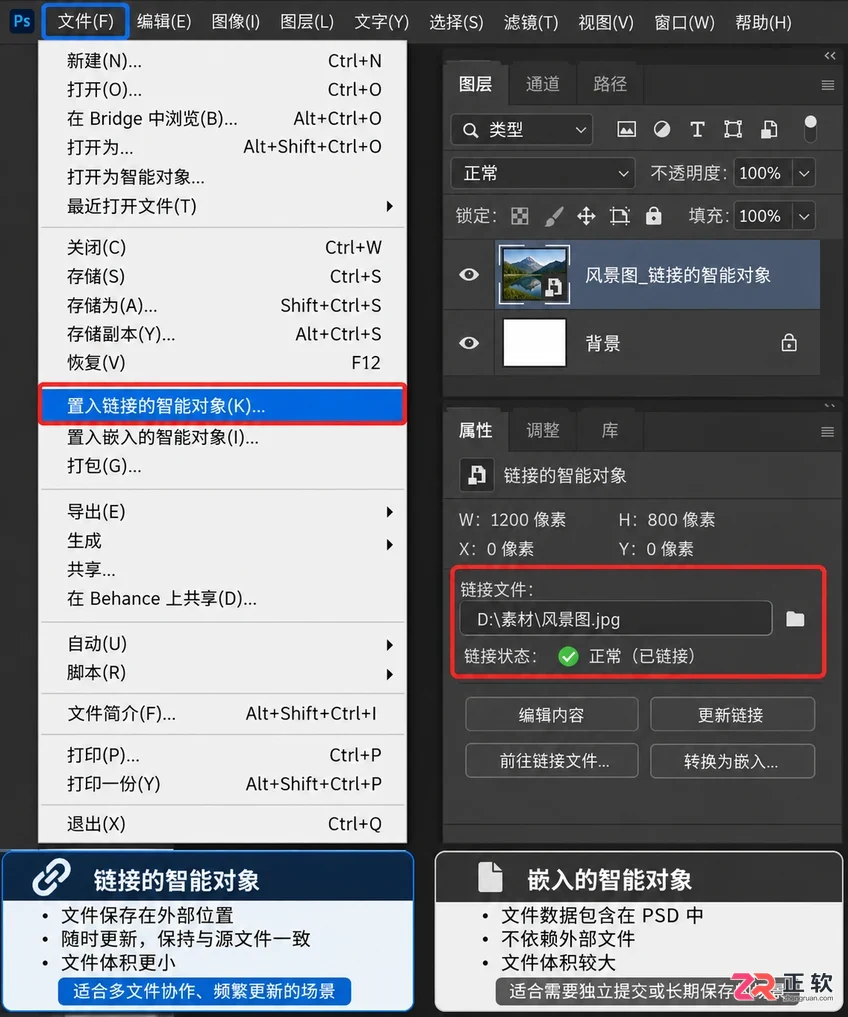Collapse the properties panel double-arrow icon
848x1017 pixels.
[x=830, y=405]
